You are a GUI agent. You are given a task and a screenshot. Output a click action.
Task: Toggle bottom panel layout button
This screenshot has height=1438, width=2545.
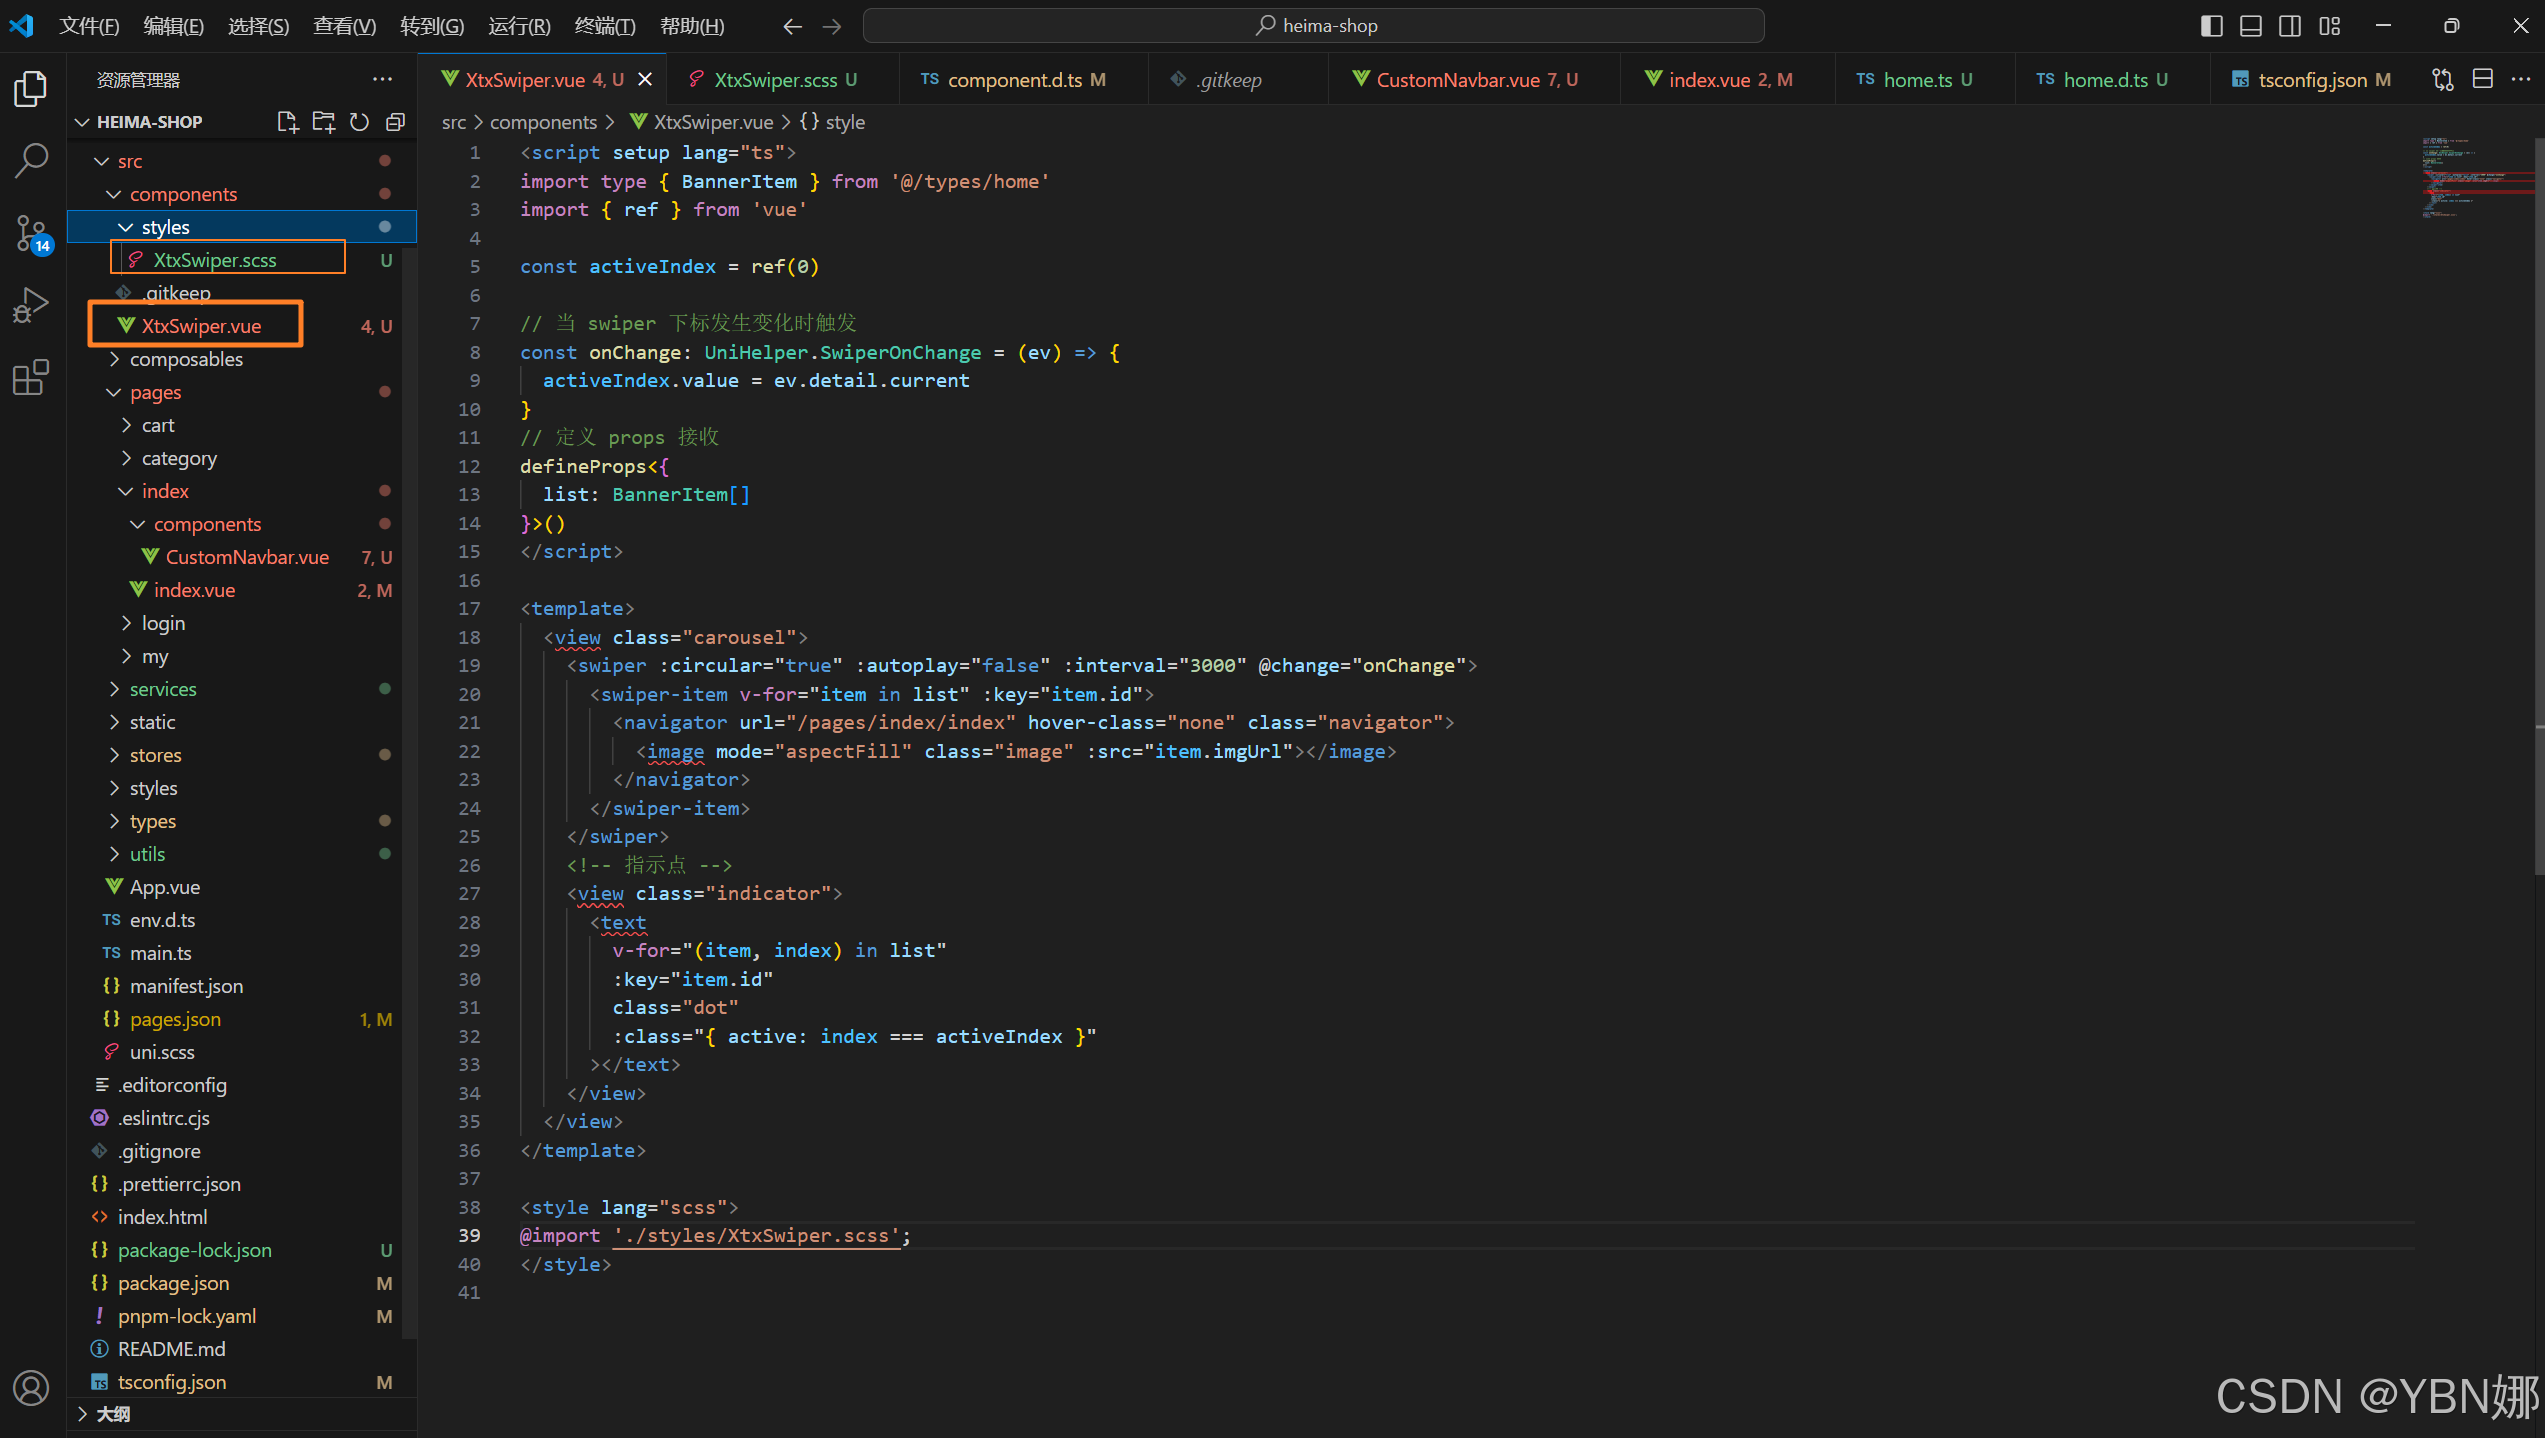point(2250,26)
